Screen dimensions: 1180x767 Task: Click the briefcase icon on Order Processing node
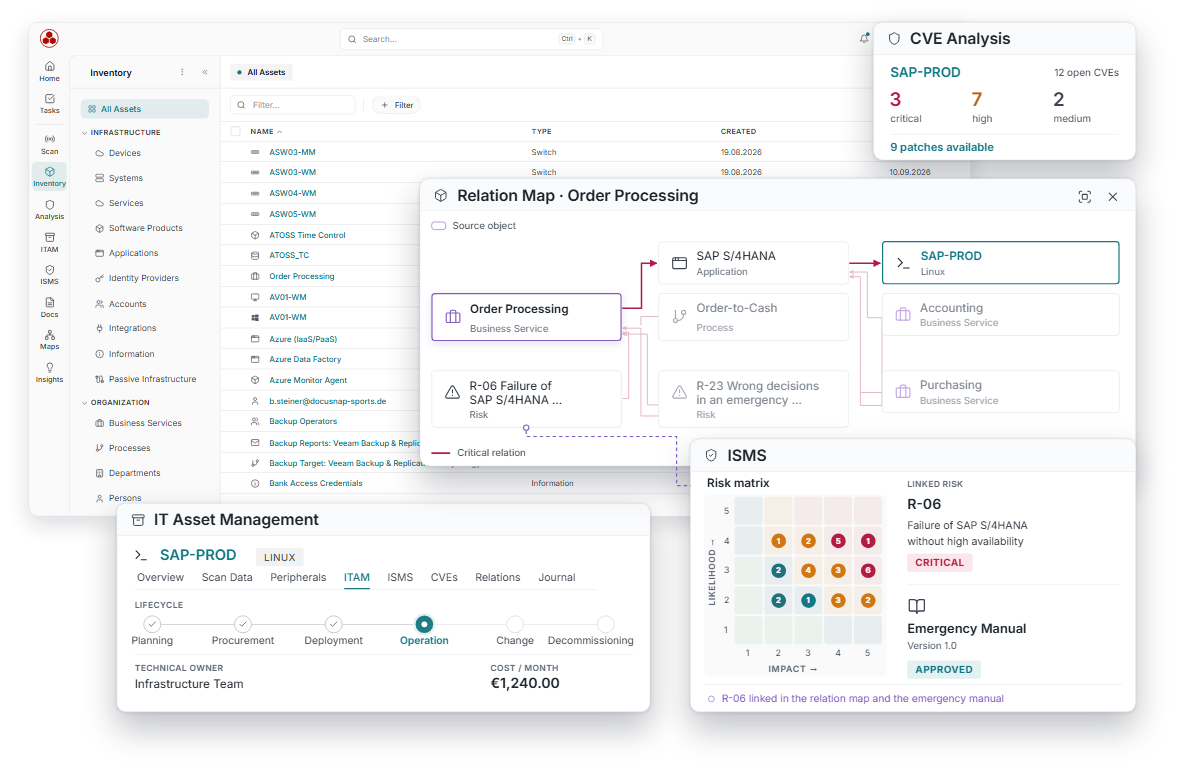tap(453, 317)
